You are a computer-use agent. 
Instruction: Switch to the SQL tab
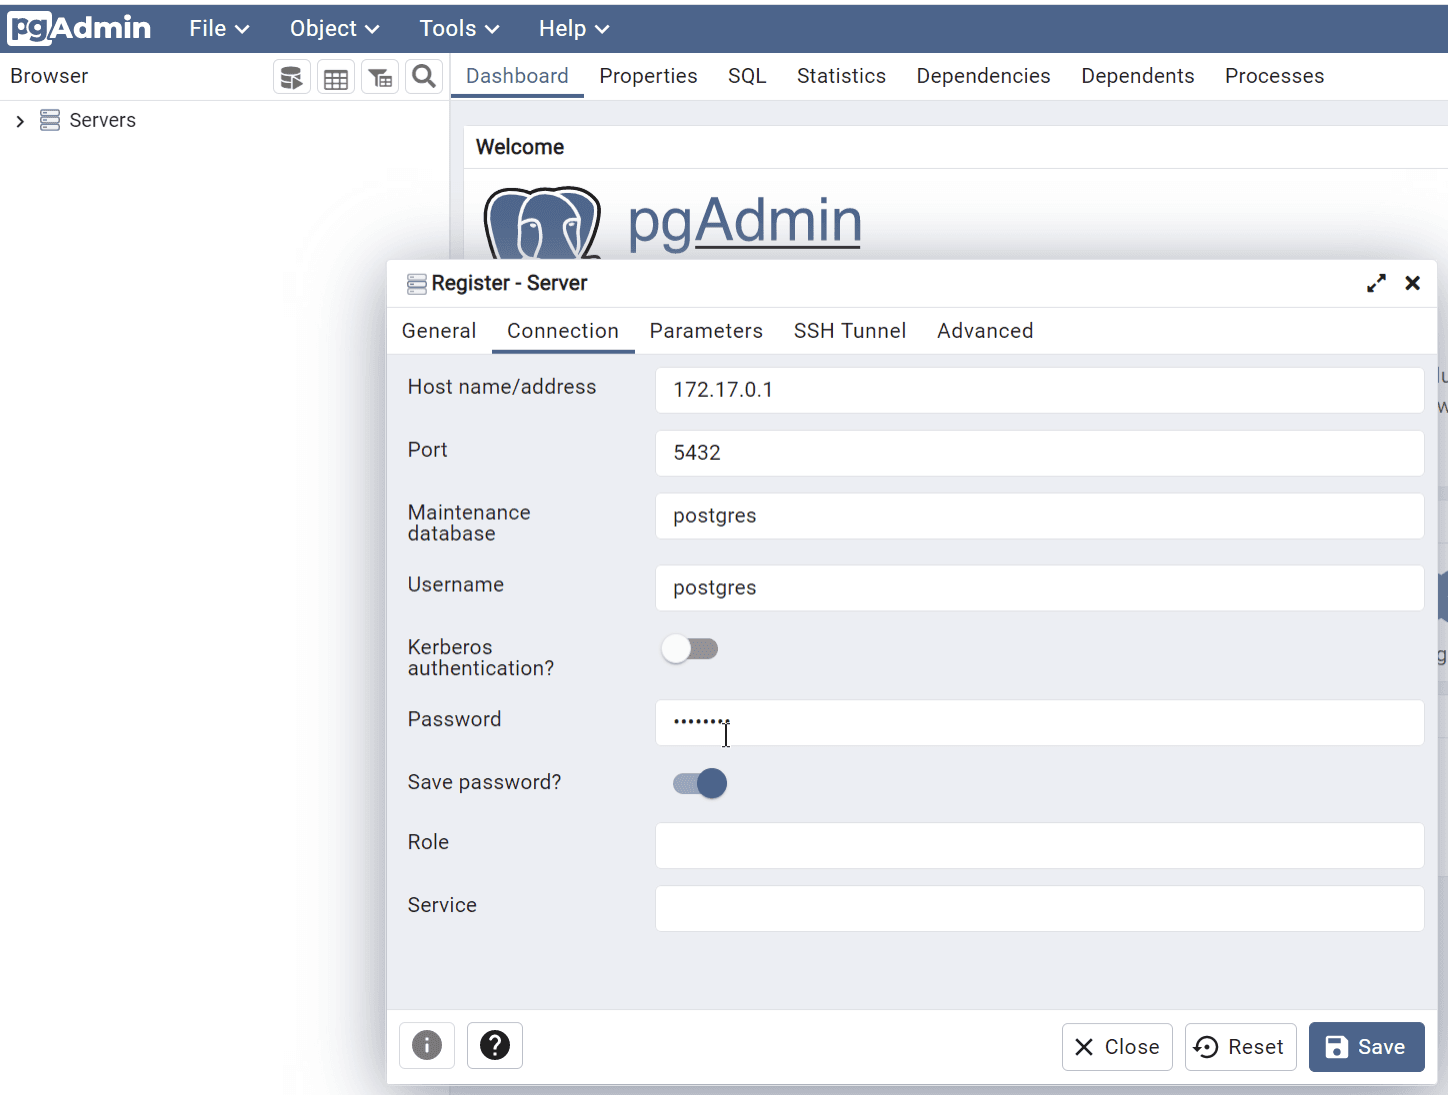coord(747,76)
